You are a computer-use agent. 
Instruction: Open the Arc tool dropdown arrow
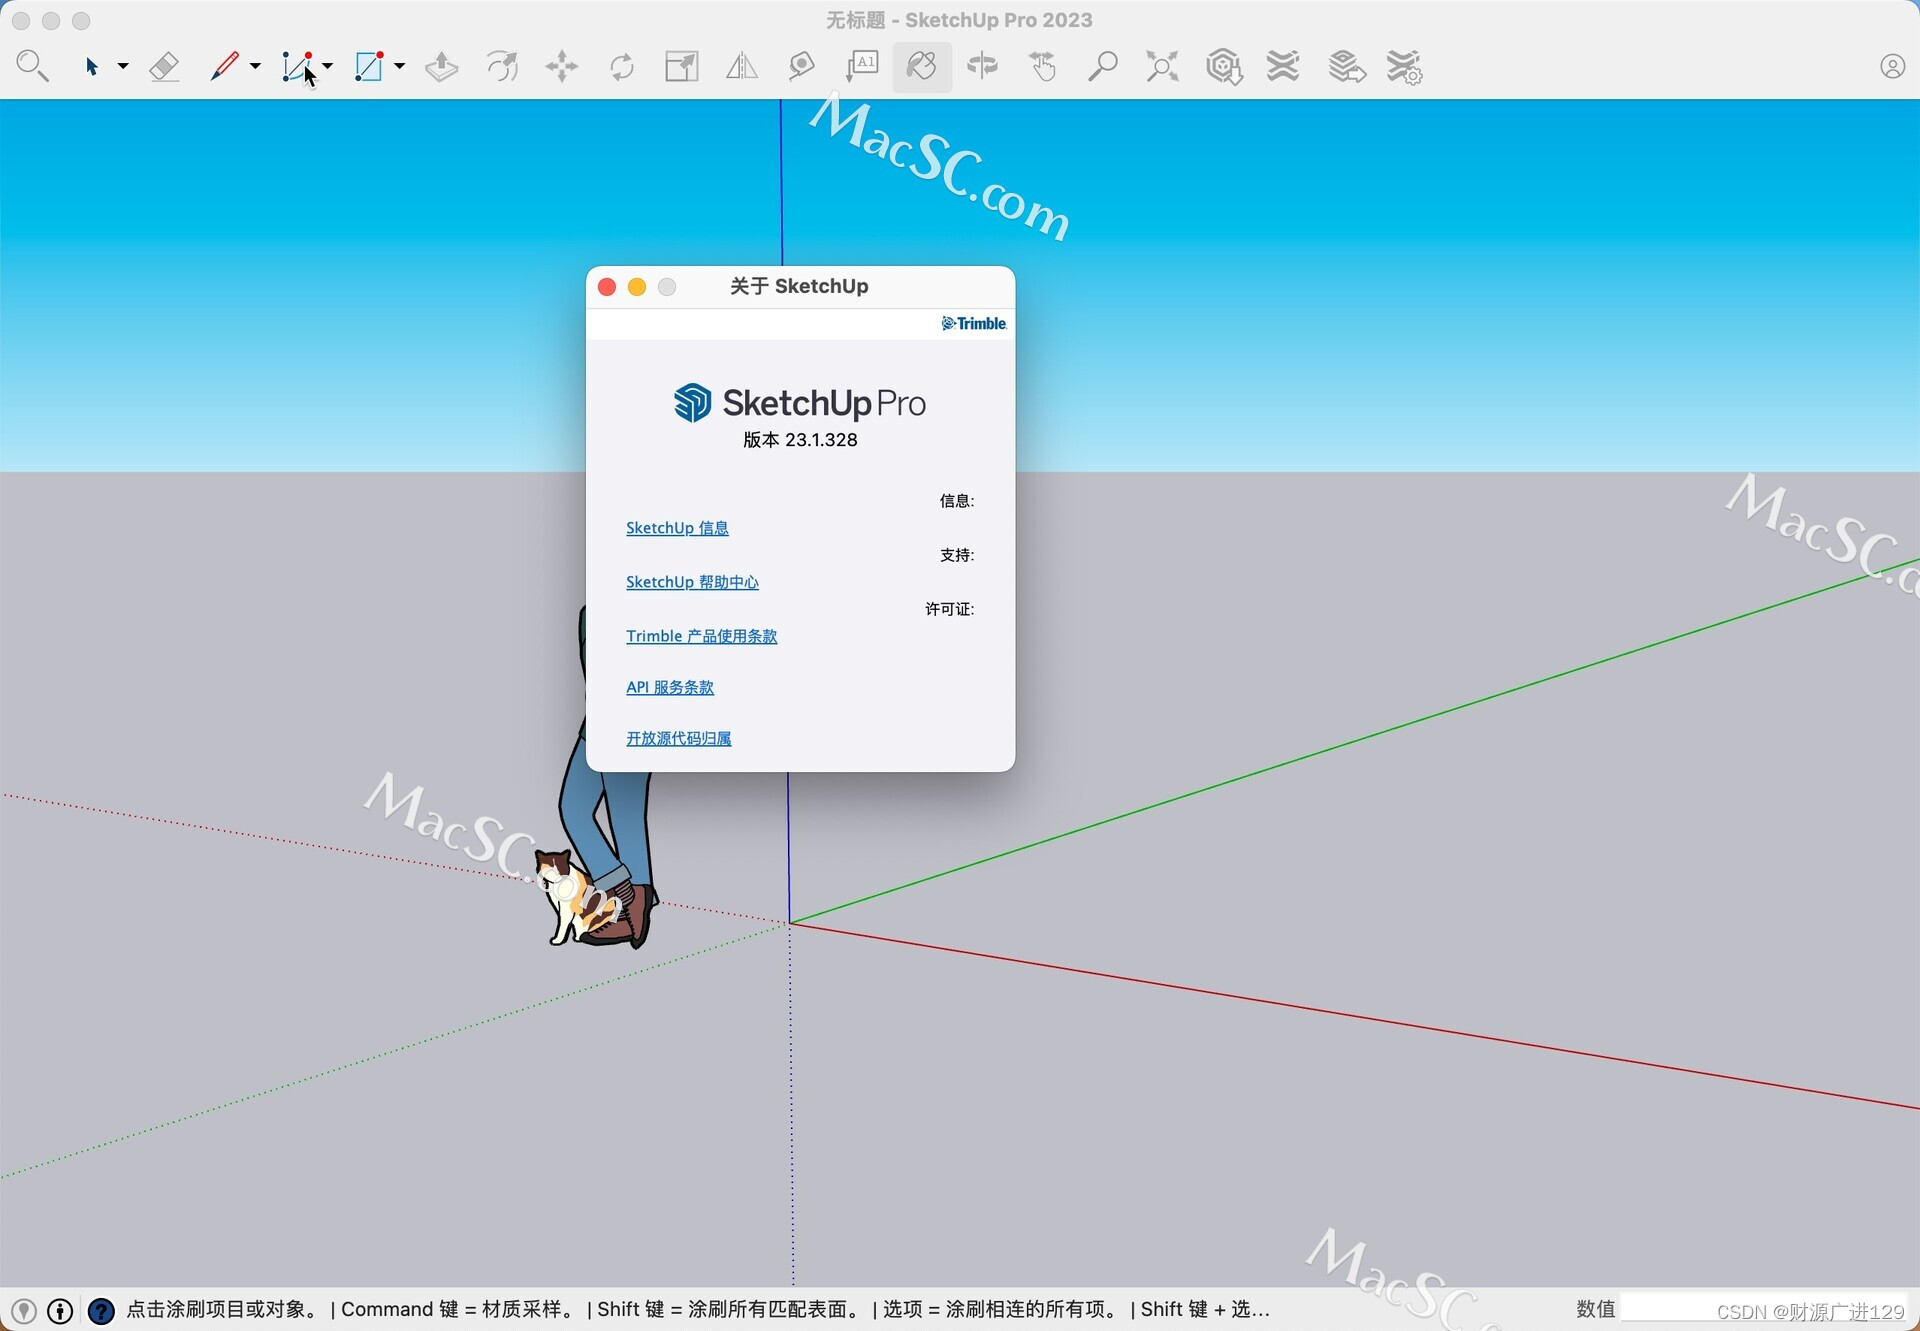(x=327, y=67)
